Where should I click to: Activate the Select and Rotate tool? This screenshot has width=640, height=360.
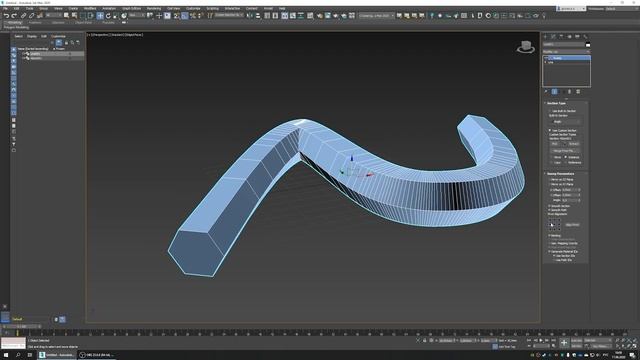[108, 16]
